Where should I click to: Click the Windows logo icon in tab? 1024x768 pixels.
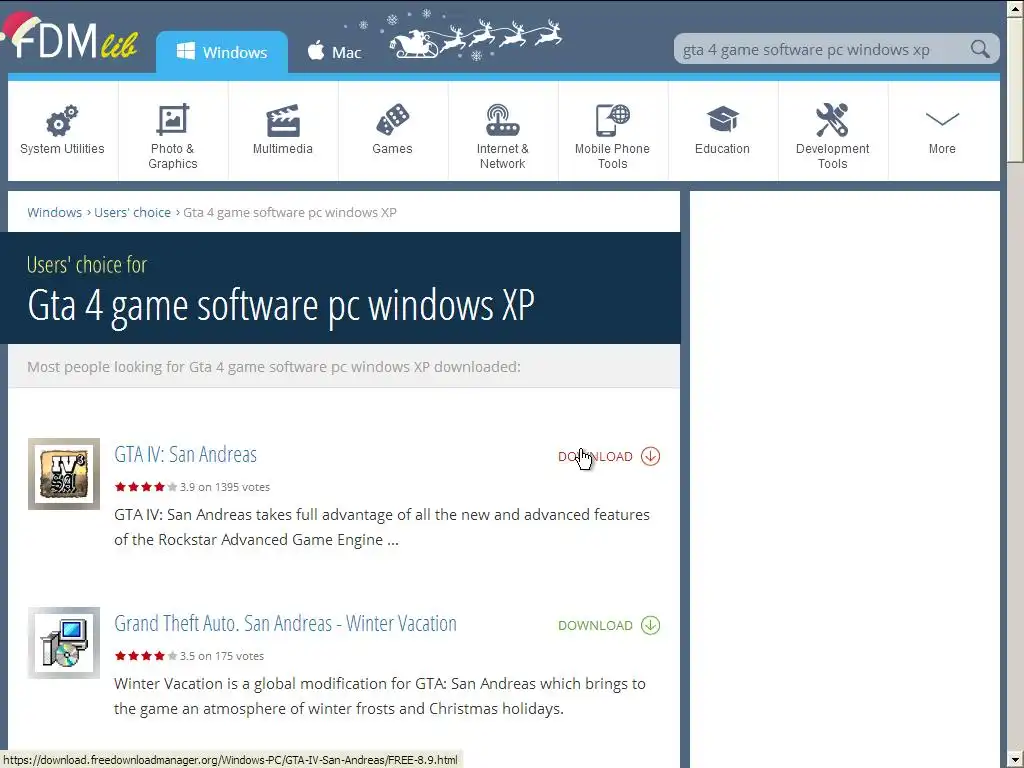click(185, 52)
